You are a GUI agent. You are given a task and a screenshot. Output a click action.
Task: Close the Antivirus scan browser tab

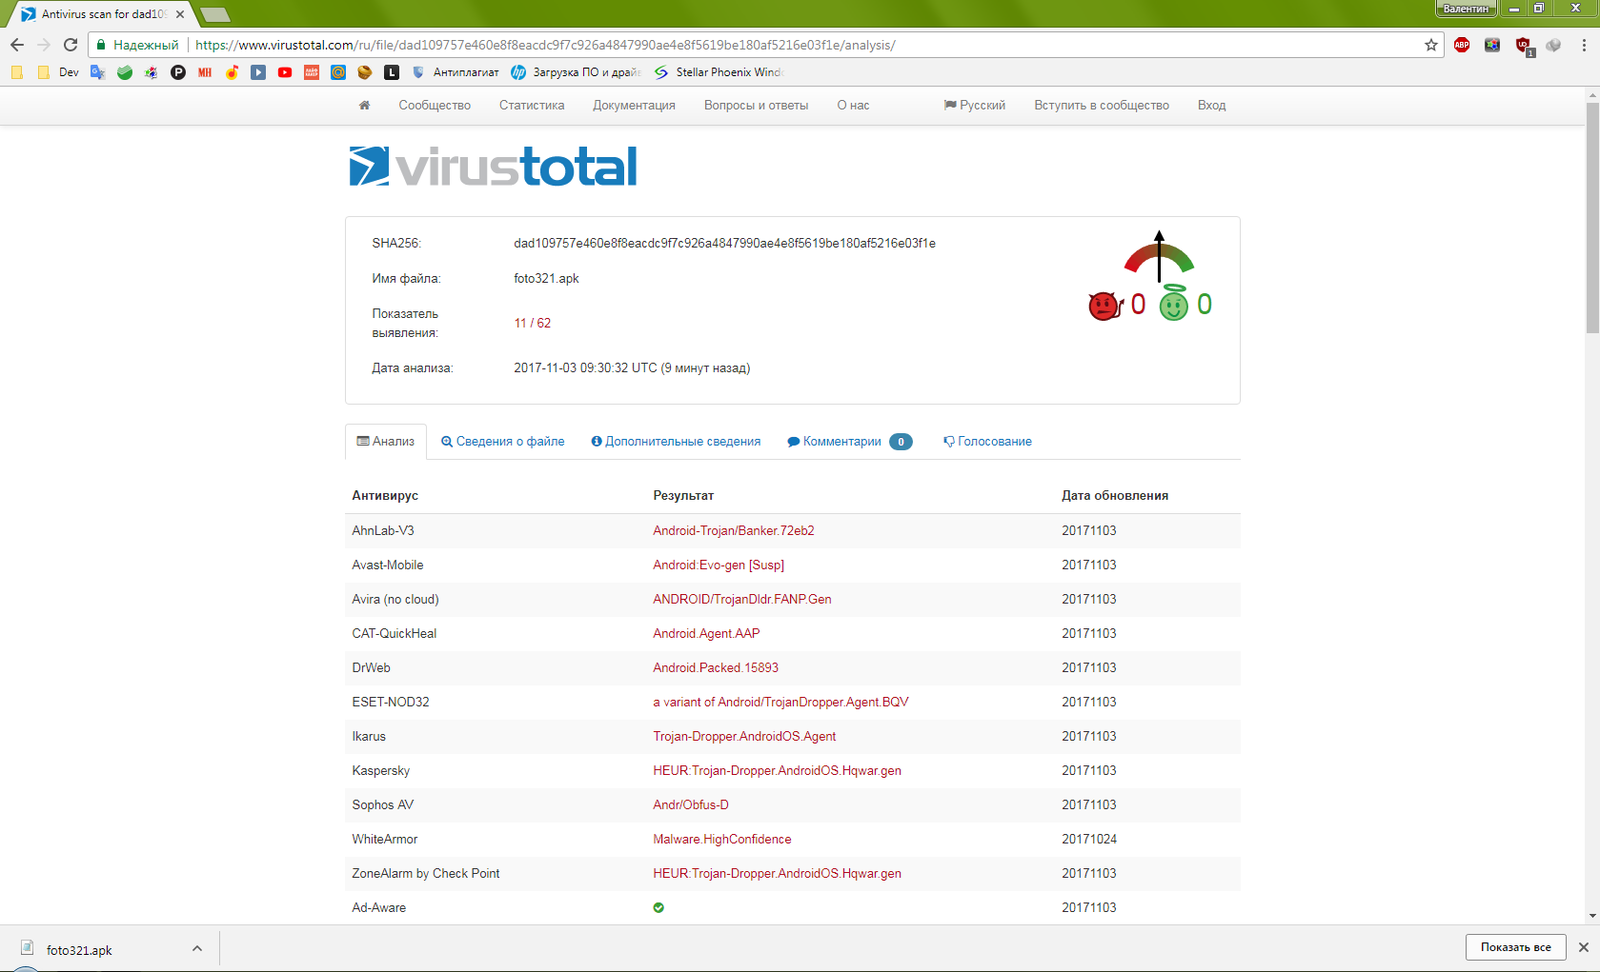point(180,14)
